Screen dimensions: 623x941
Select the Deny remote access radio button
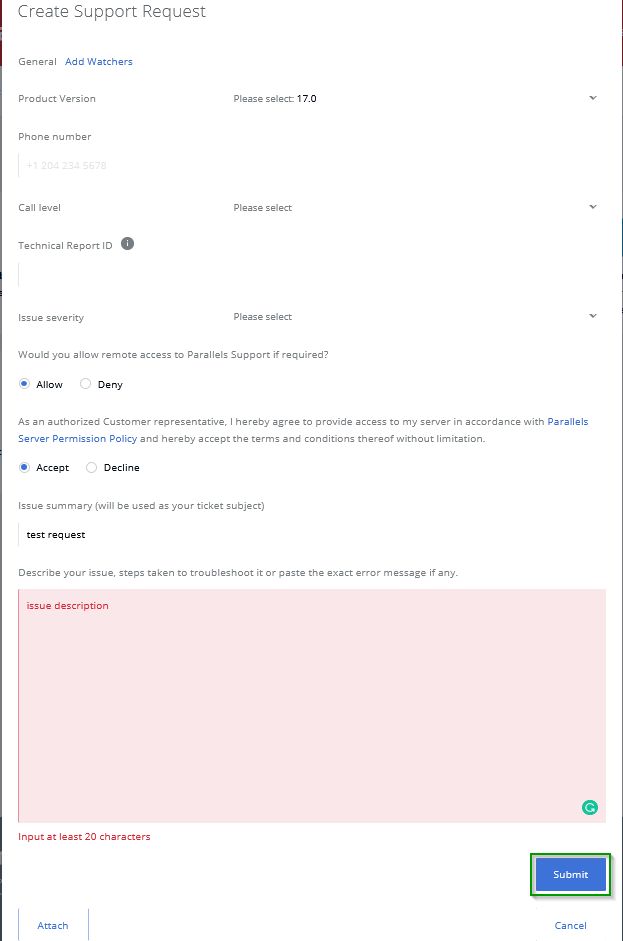pos(86,384)
